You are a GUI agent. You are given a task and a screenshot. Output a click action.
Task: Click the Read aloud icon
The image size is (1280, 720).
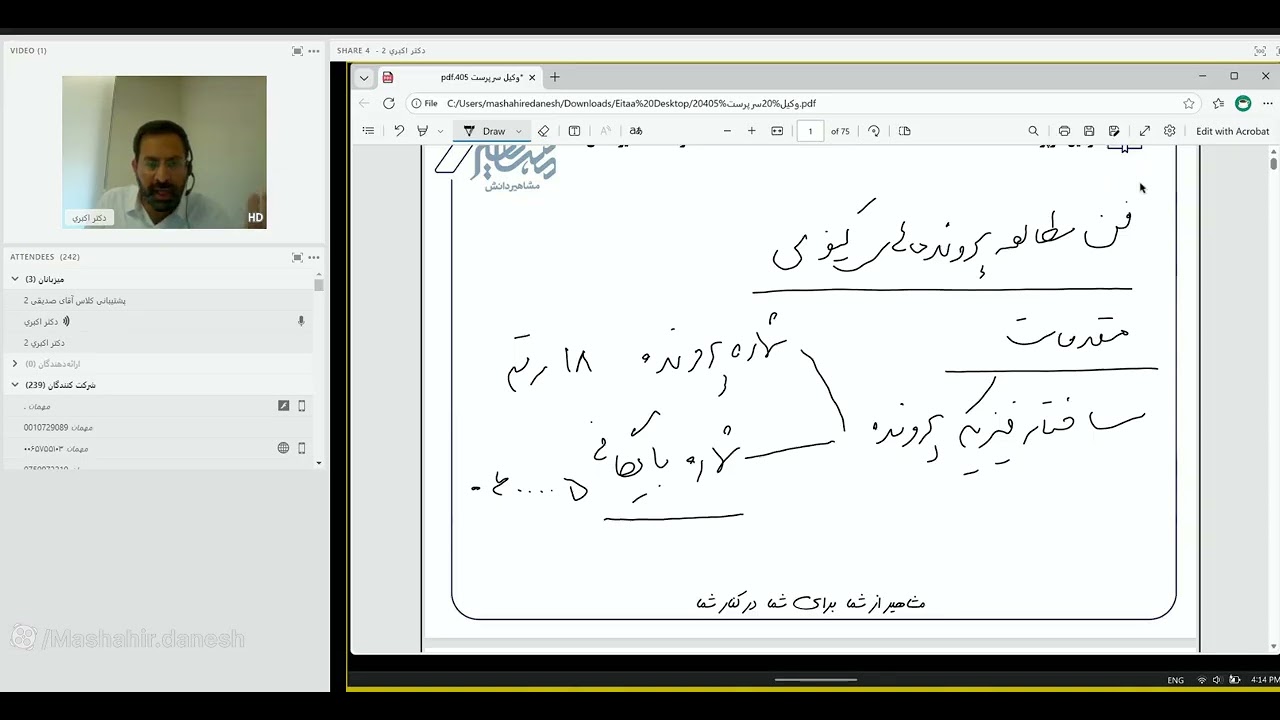pyautogui.click(x=605, y=131)
